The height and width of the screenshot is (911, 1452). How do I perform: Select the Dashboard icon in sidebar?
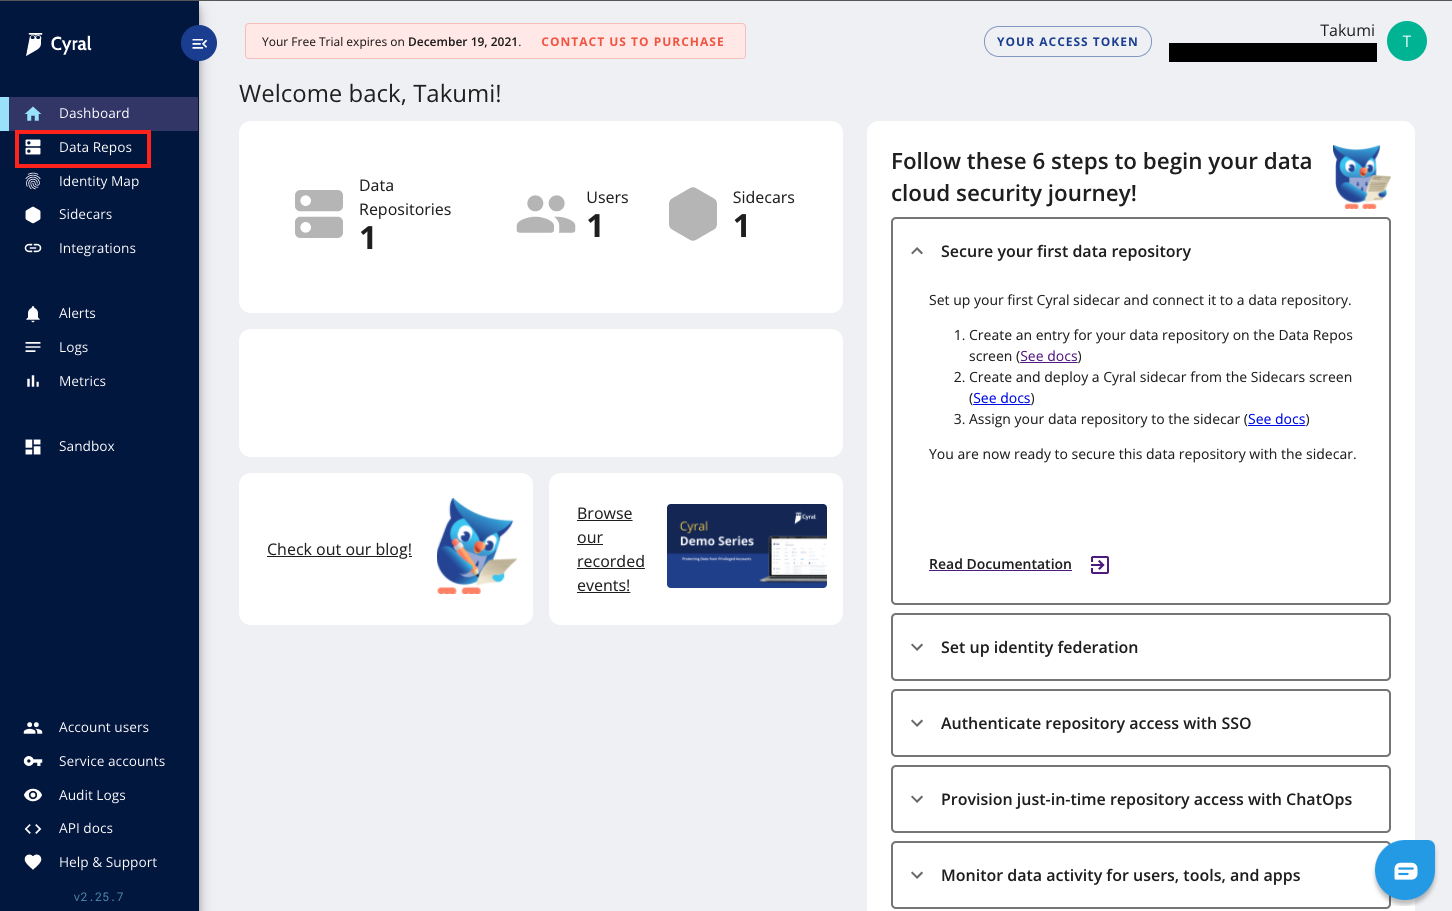(33, 113)
